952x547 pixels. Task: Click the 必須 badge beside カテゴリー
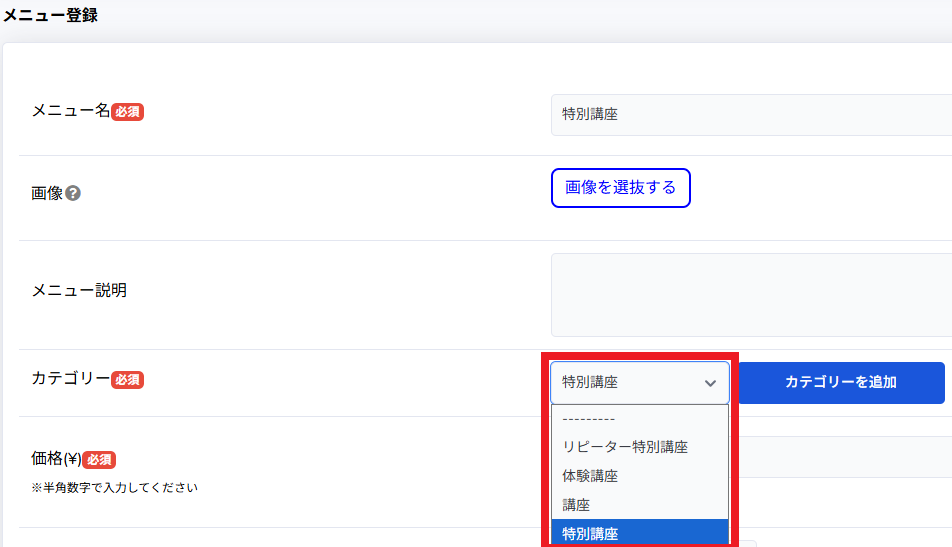point(127,380)
